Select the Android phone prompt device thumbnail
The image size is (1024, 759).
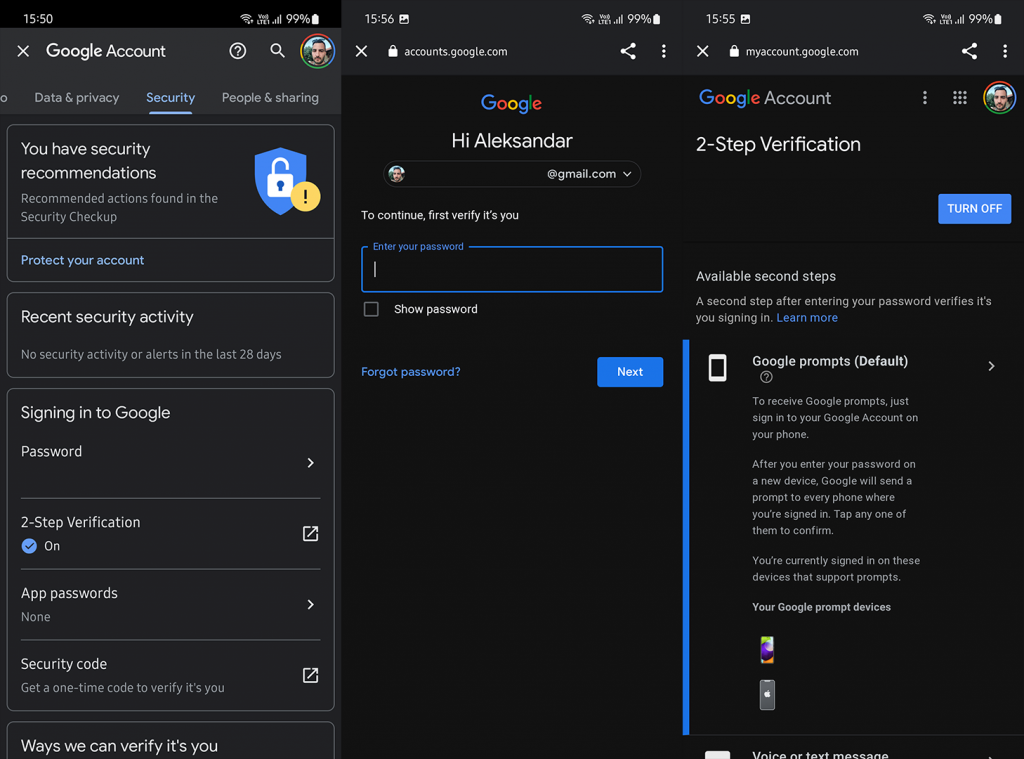click(767, 650)
